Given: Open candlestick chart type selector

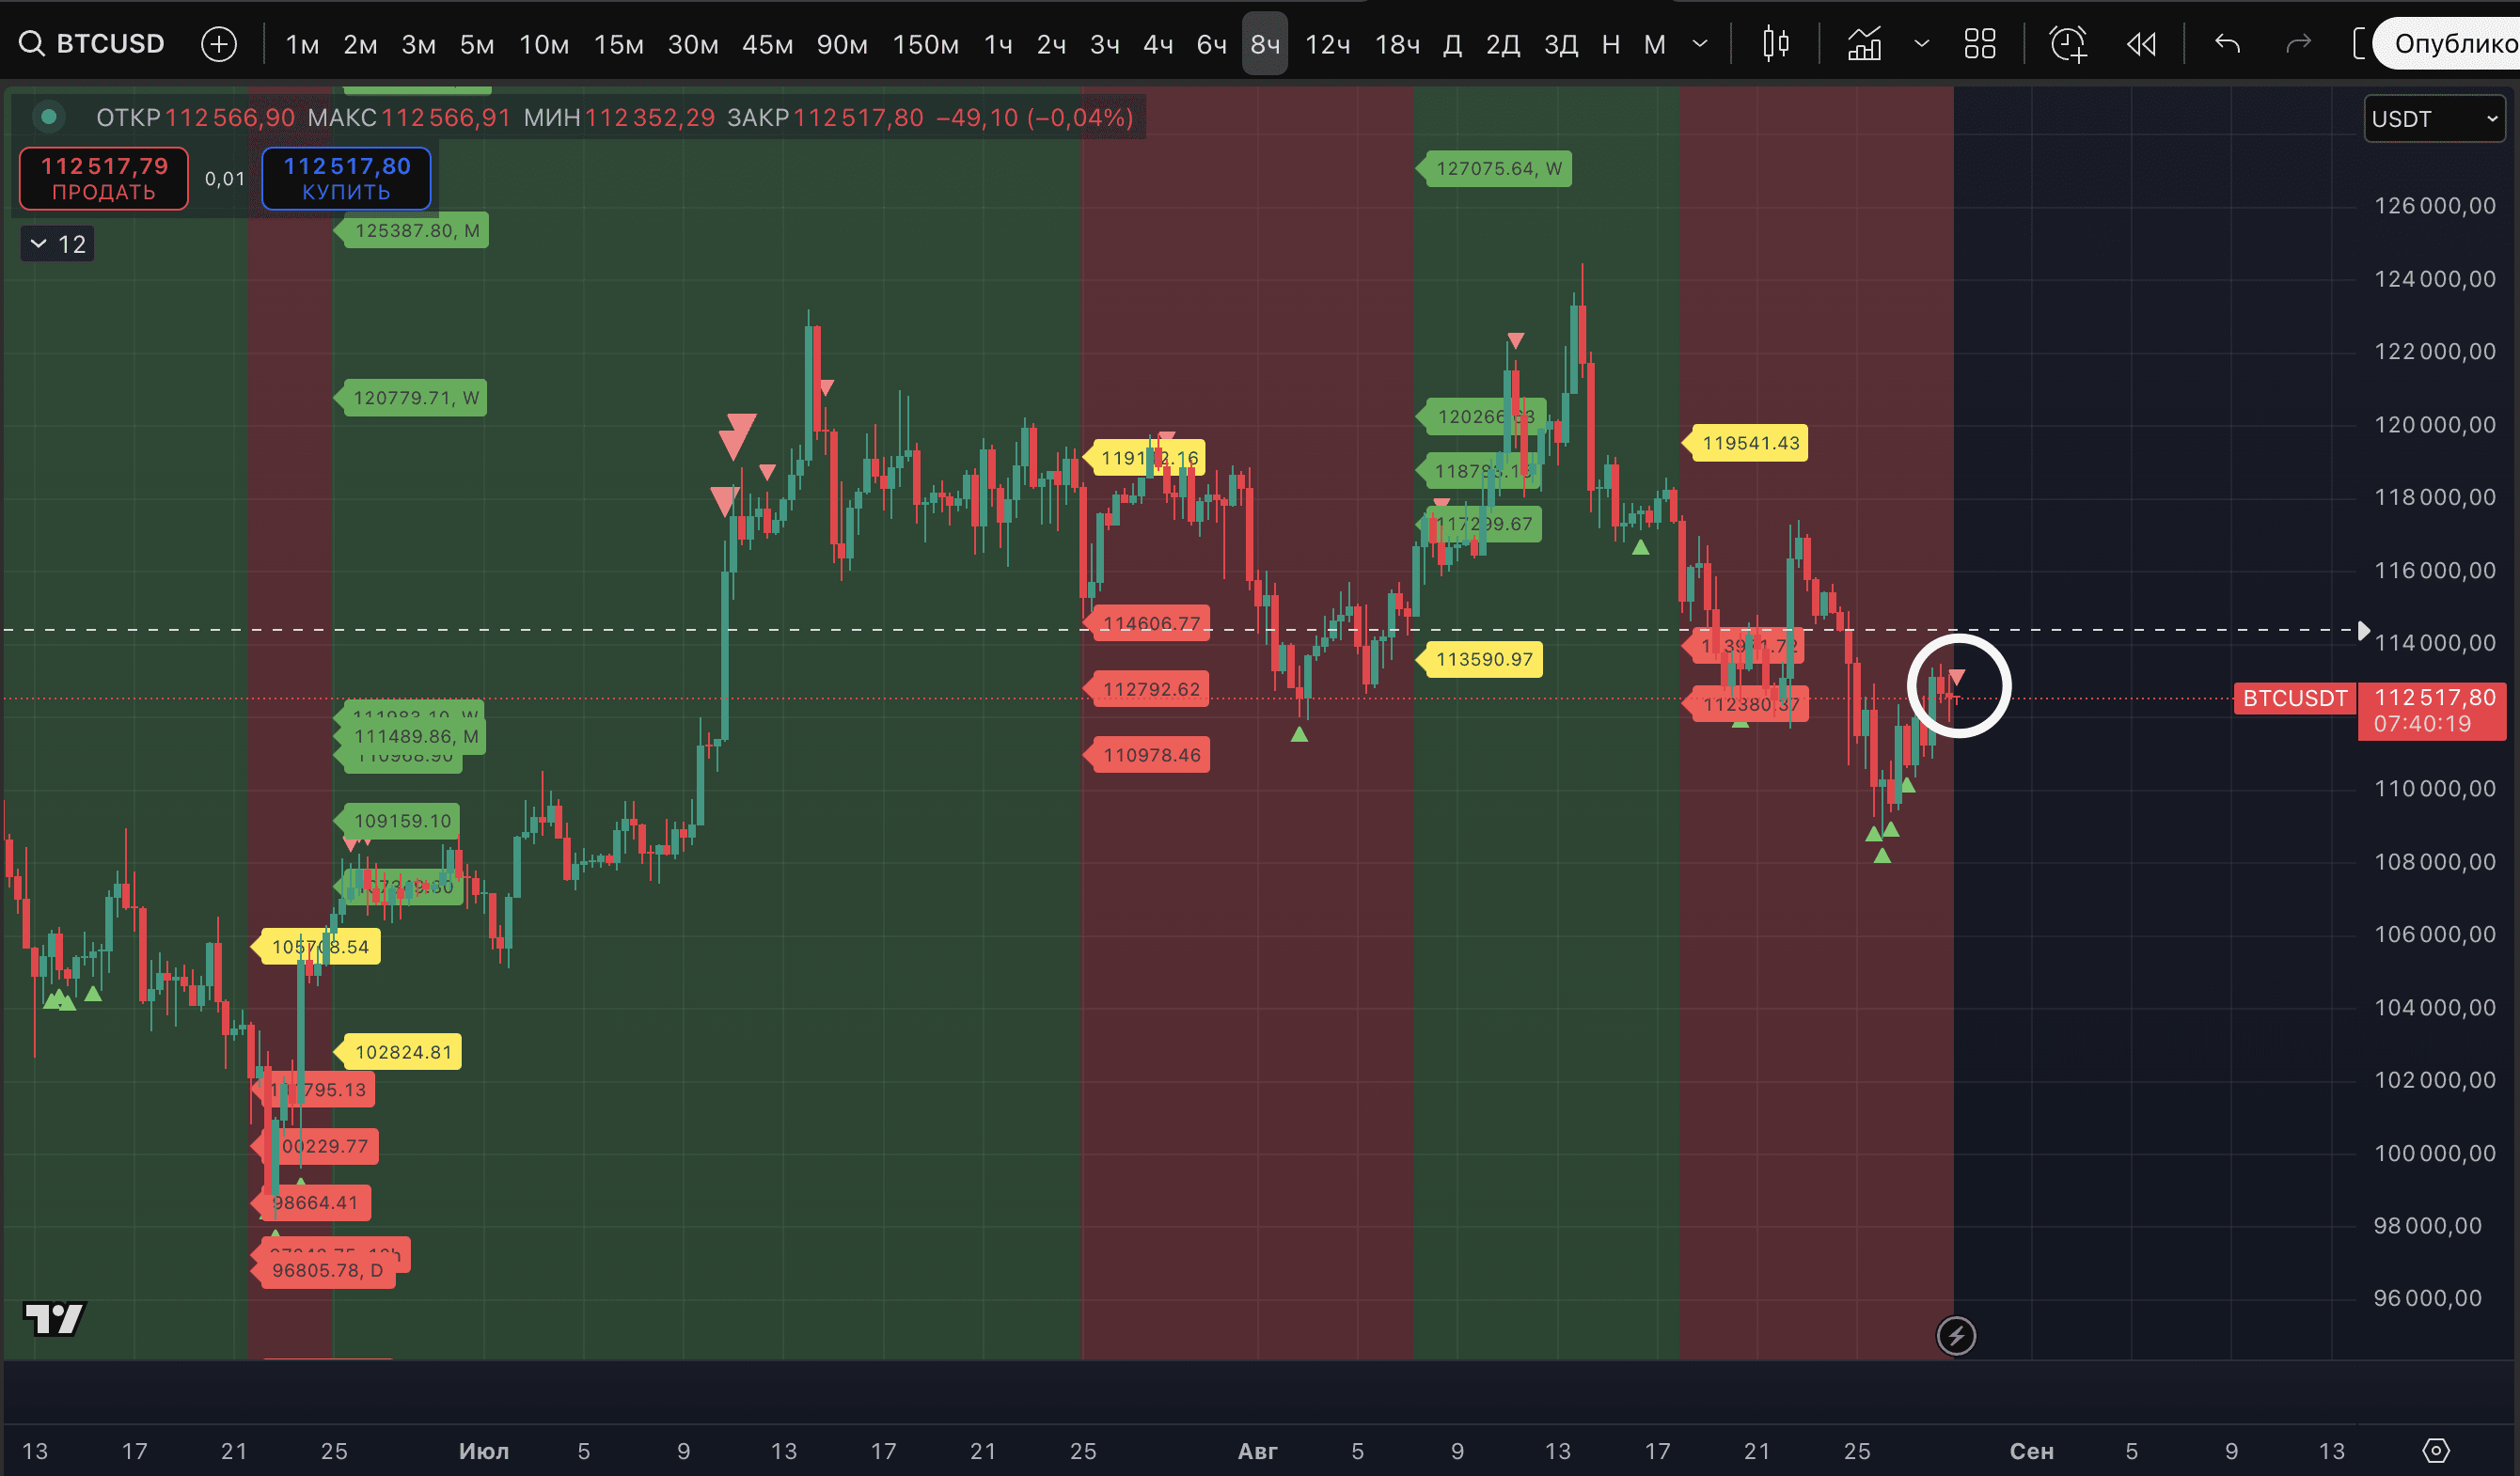Looking at the screenshot, I should [1776, 44].
